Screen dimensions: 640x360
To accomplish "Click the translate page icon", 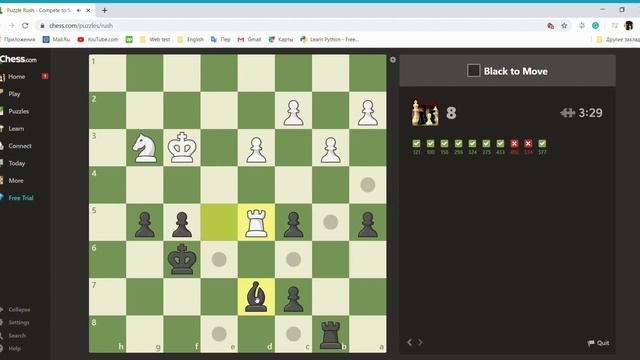I will pos(550,26).
